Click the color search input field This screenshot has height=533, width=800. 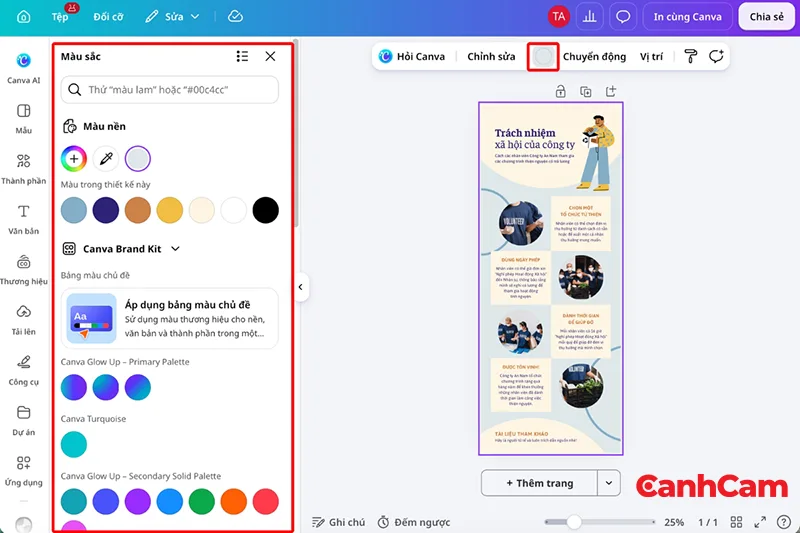click(169, 90)
